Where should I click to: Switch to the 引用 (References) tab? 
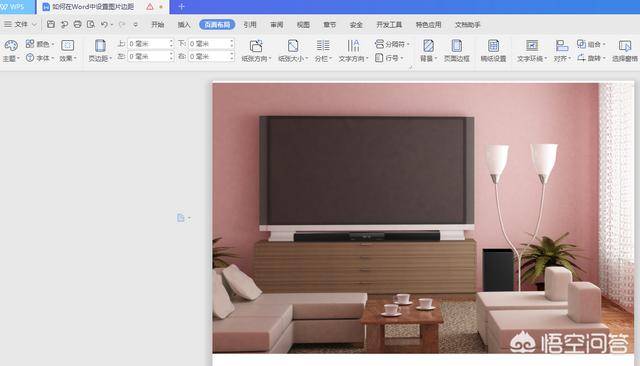coord(250,24)
